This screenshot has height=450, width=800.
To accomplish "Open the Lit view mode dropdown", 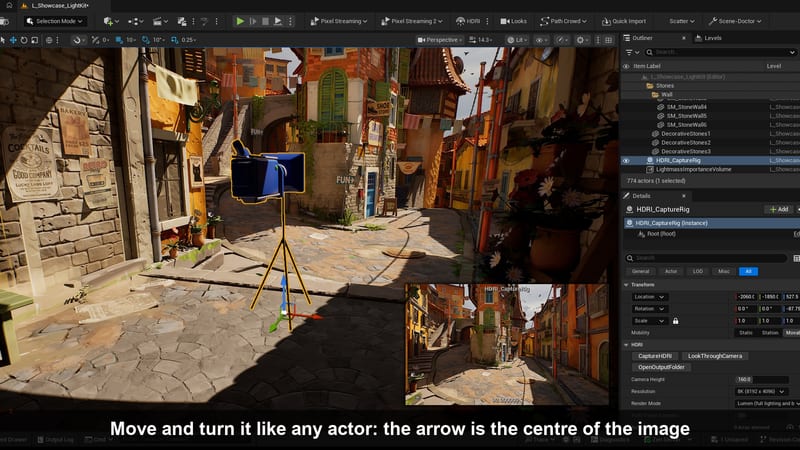I will coord(517,40).
